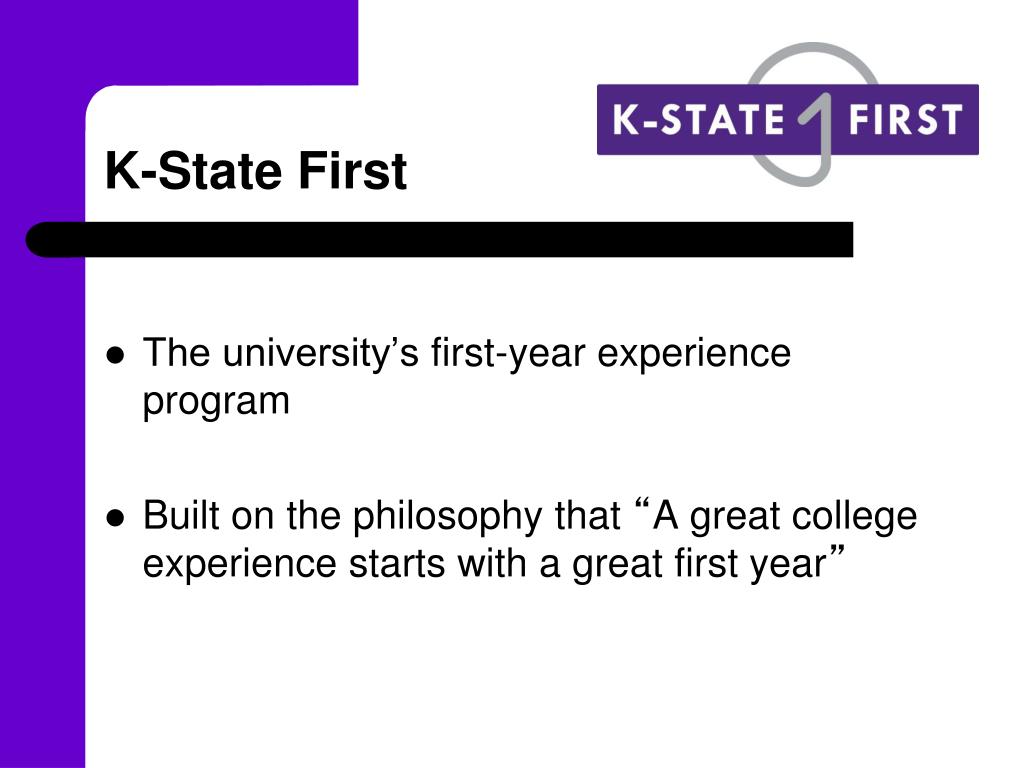Click the word FIRST in the logo
This screenshot has width=1024, height=768.
(906, 120)
